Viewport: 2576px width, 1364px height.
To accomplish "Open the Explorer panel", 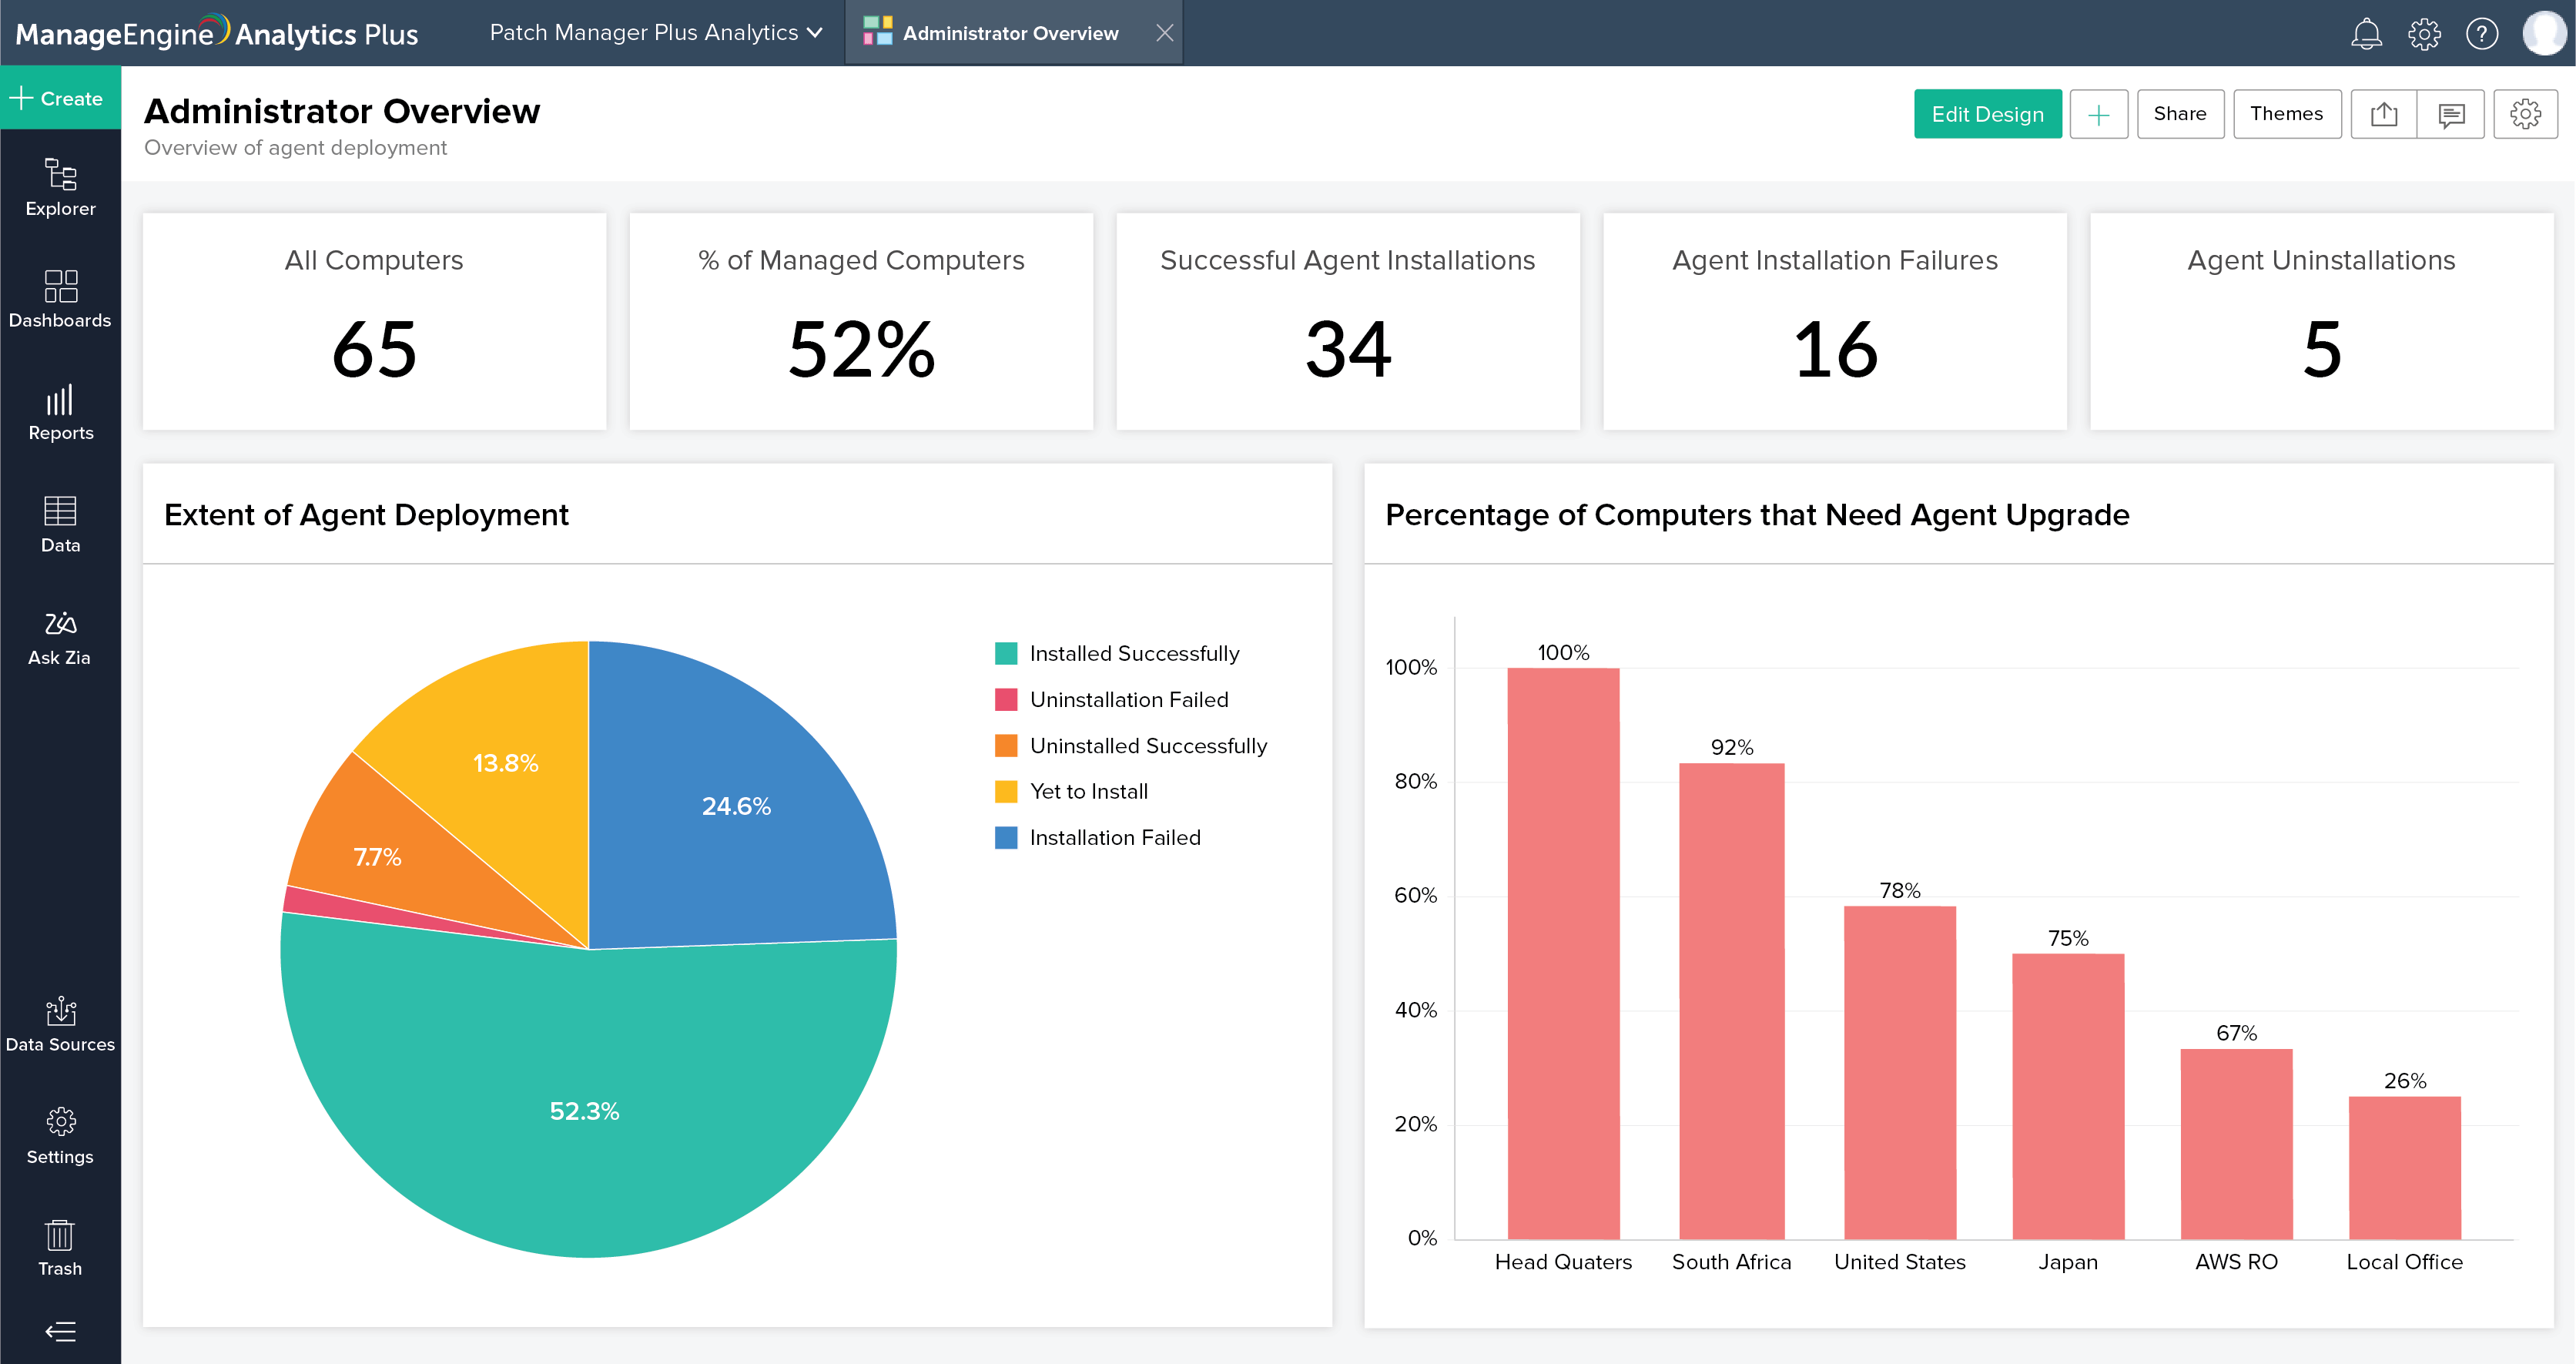I will point(60,188).
